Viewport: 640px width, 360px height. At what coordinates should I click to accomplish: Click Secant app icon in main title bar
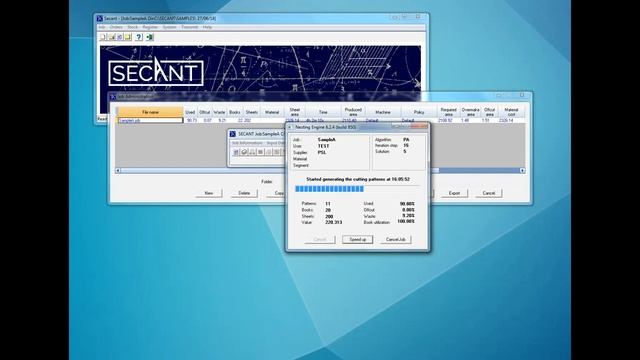pos(99,18)
